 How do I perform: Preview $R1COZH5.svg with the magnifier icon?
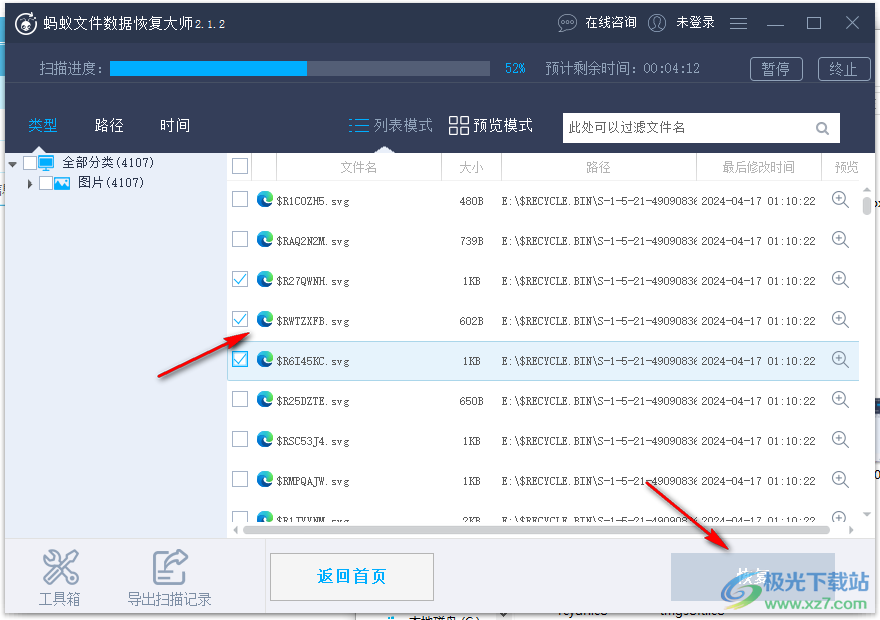pyautogui.click(x=840, y=200)
